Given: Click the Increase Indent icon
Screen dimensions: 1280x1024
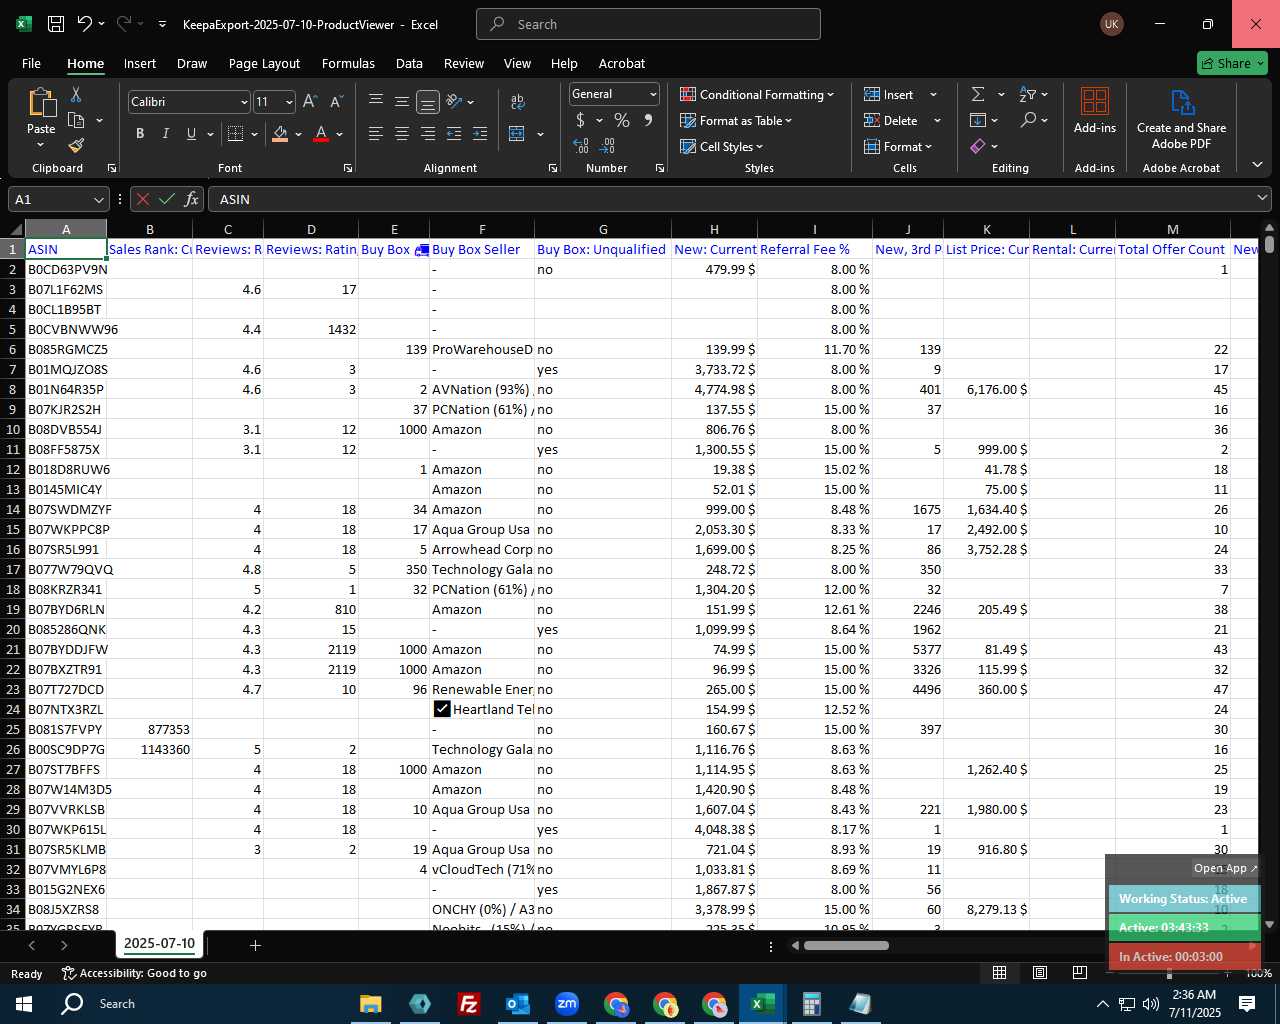Looking at the screenshot, I should click(x=480, y=134).
